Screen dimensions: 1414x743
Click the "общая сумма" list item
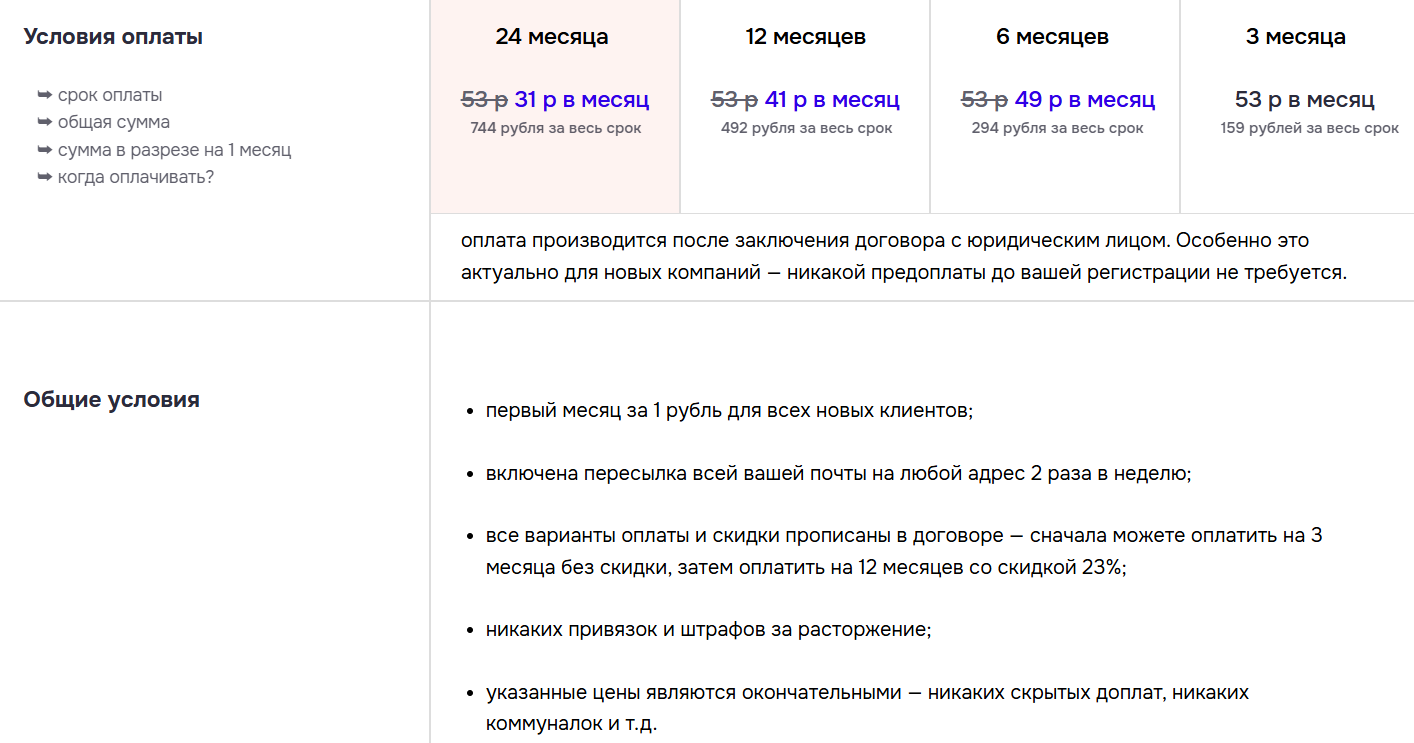coord(114,122)
